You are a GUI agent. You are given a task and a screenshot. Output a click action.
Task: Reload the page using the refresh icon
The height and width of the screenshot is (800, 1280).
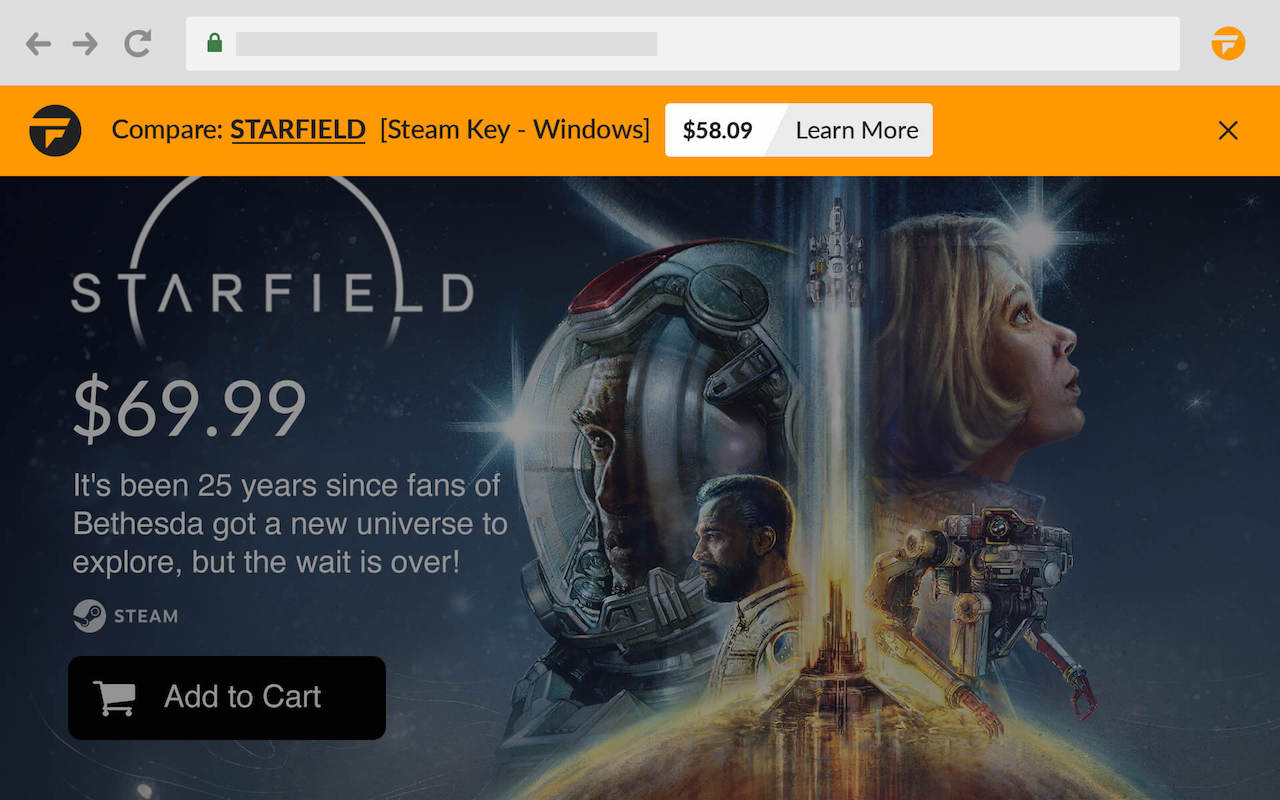click(136, 44)
